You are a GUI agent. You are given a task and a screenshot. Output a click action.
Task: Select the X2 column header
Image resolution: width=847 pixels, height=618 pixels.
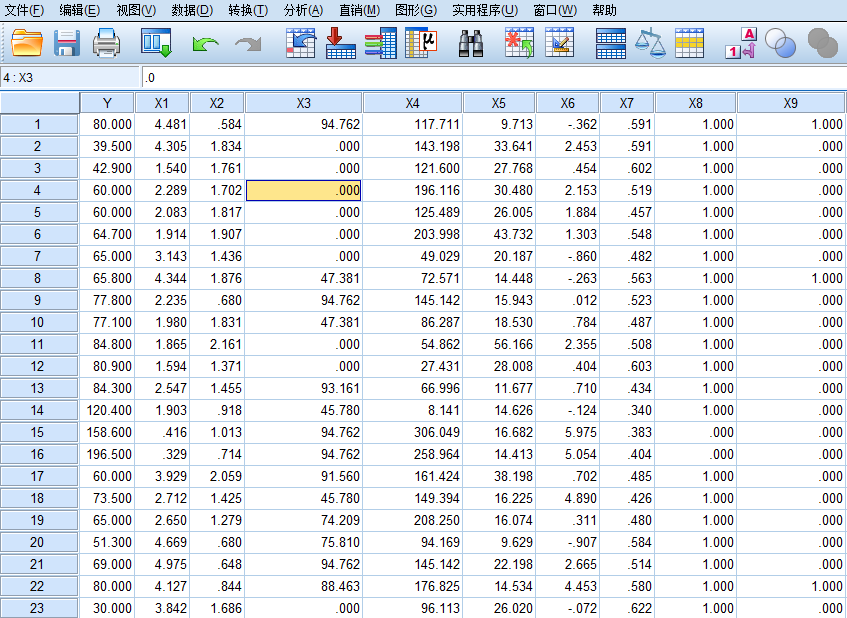tap(217, 103)
